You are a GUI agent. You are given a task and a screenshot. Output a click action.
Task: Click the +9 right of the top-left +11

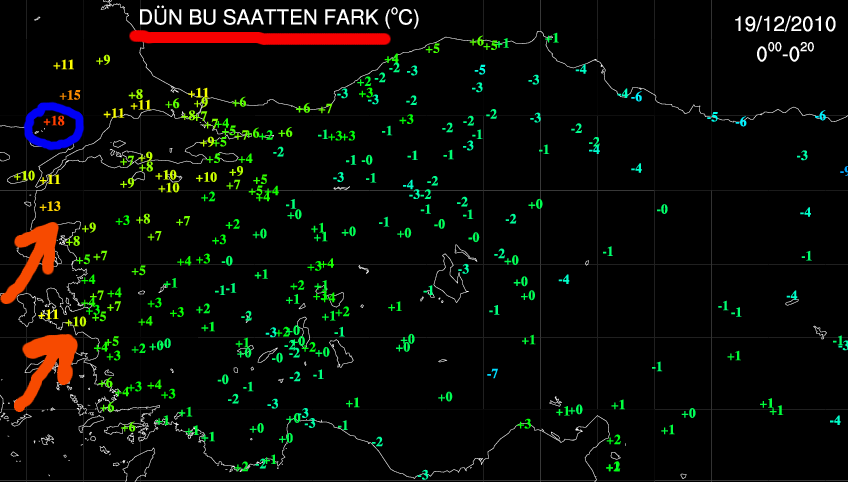[103, 60]
